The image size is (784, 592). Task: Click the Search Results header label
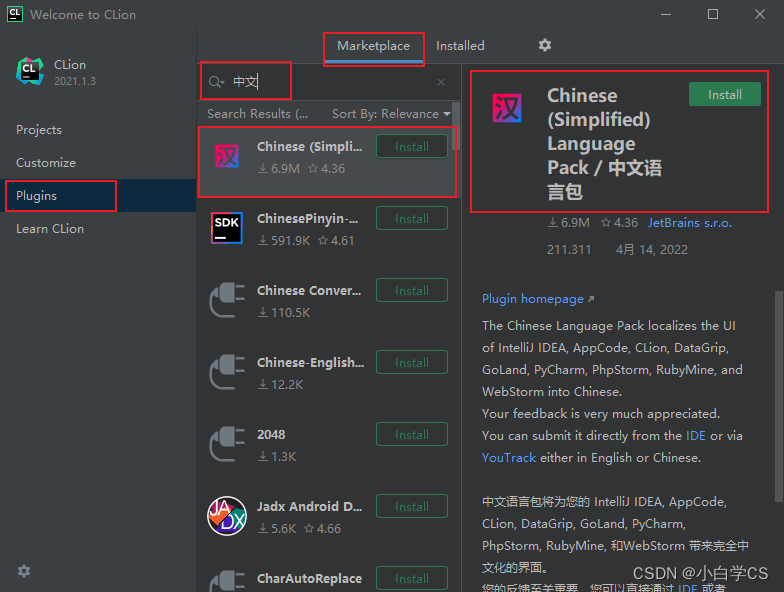(x=258, y=114)
